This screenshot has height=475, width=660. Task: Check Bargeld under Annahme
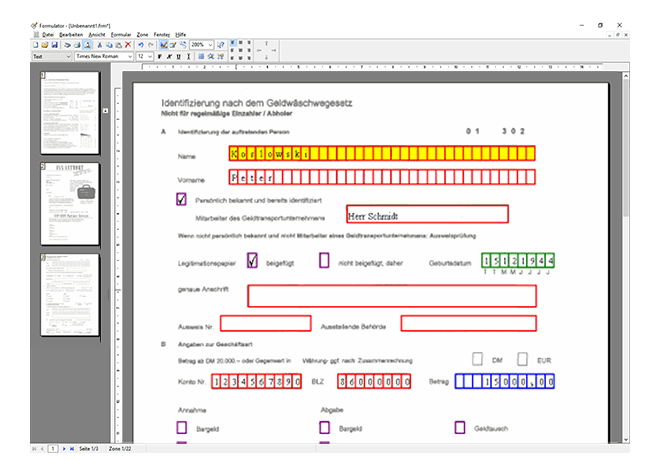181,427
